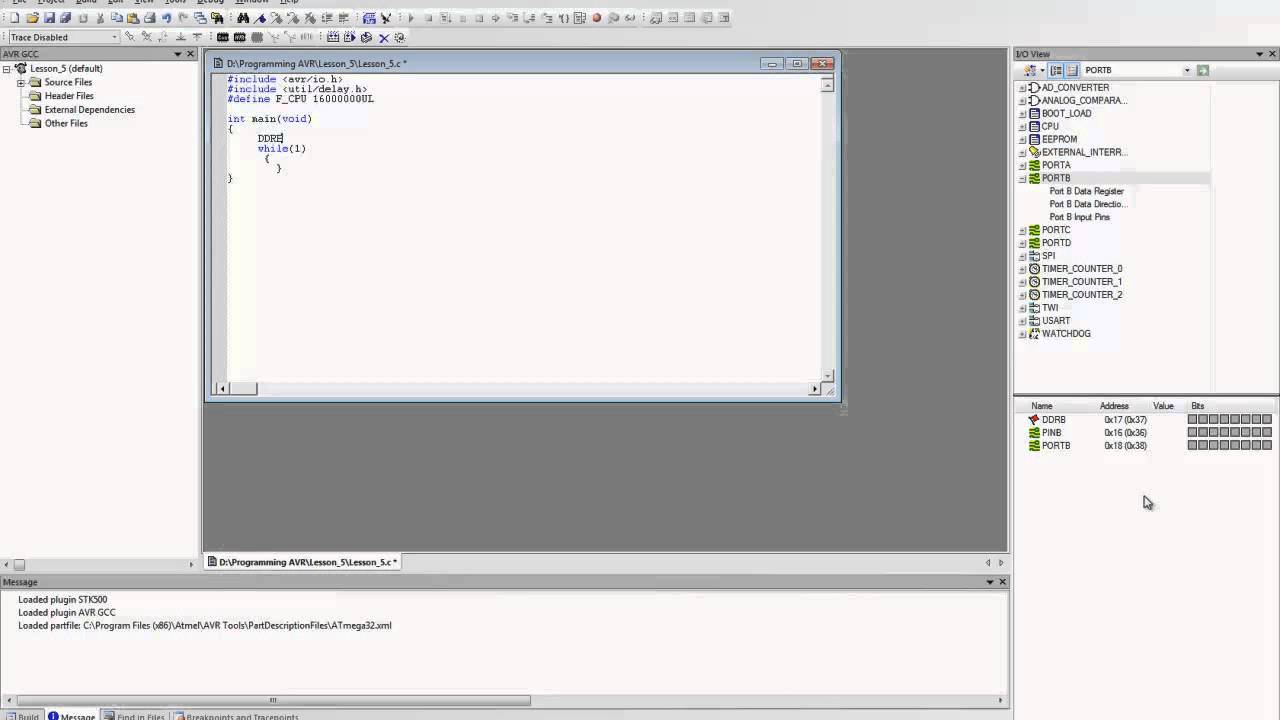Click the Paste clipboard icon

[x=133, y=18]
